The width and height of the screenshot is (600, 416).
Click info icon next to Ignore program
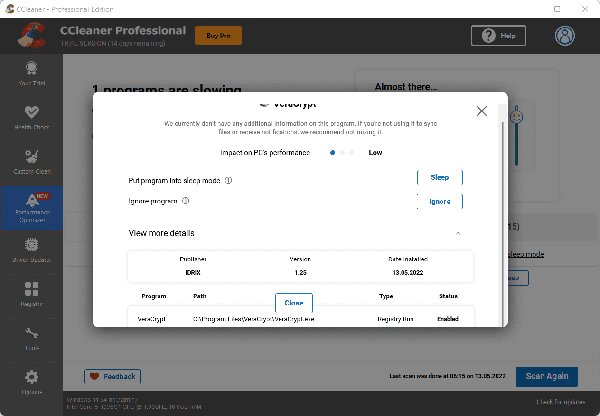point(186,201)
